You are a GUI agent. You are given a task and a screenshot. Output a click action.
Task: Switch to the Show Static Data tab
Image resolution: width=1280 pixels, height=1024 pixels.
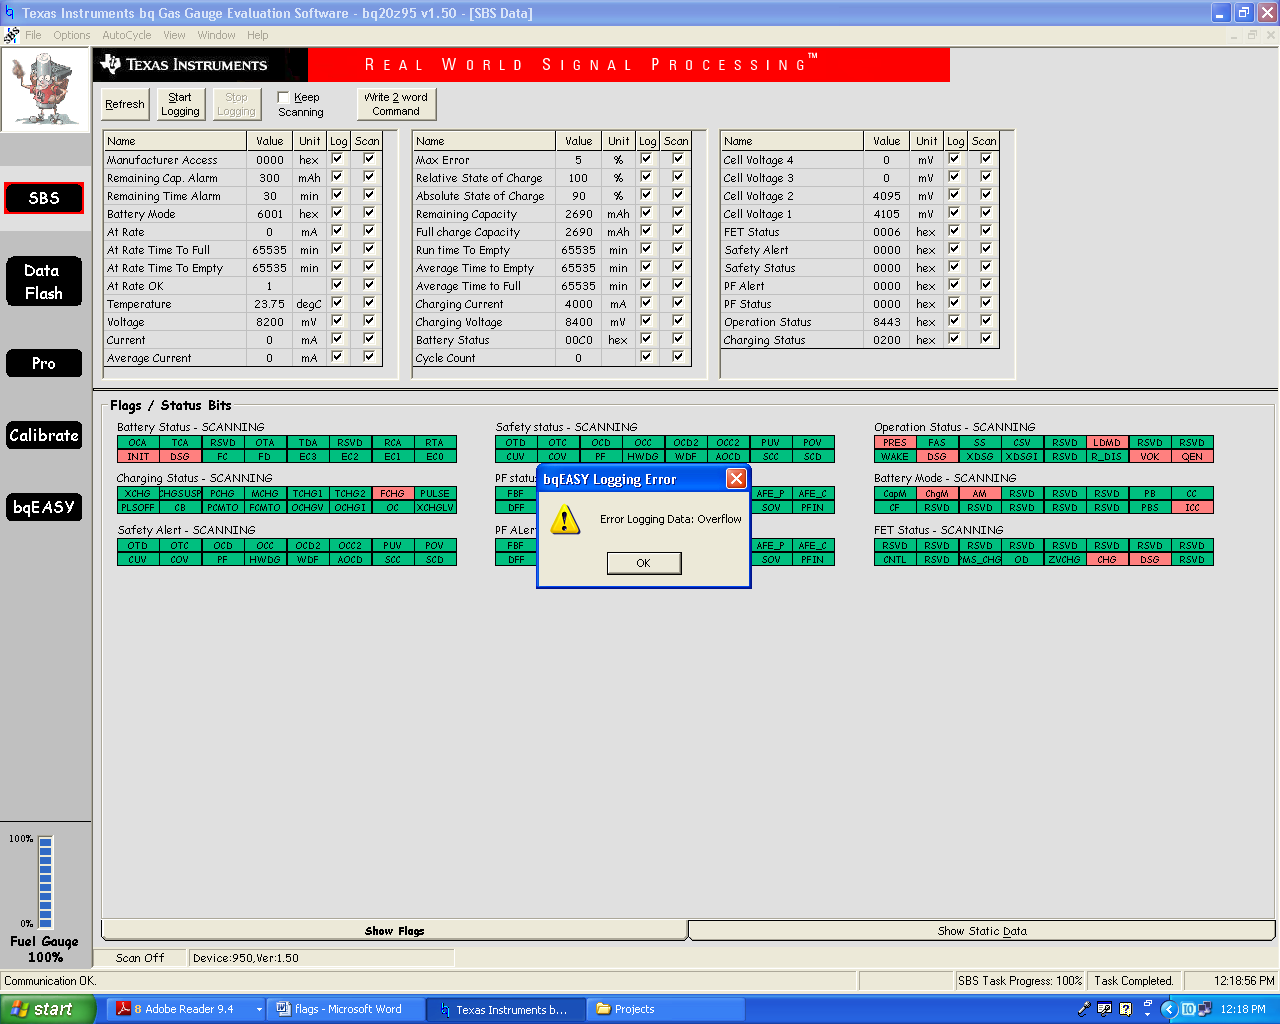click(982, 931)
